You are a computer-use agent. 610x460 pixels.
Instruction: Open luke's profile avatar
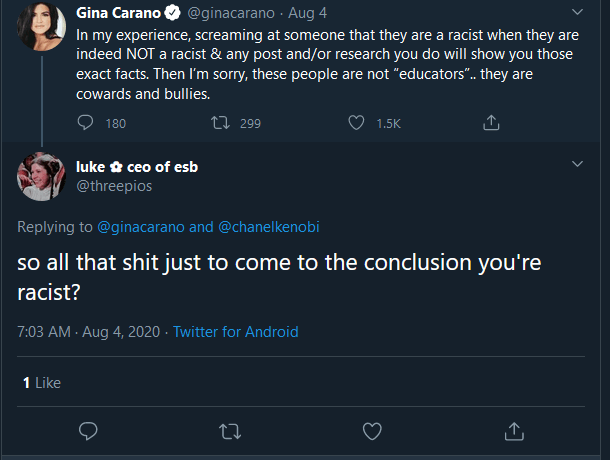39,177
